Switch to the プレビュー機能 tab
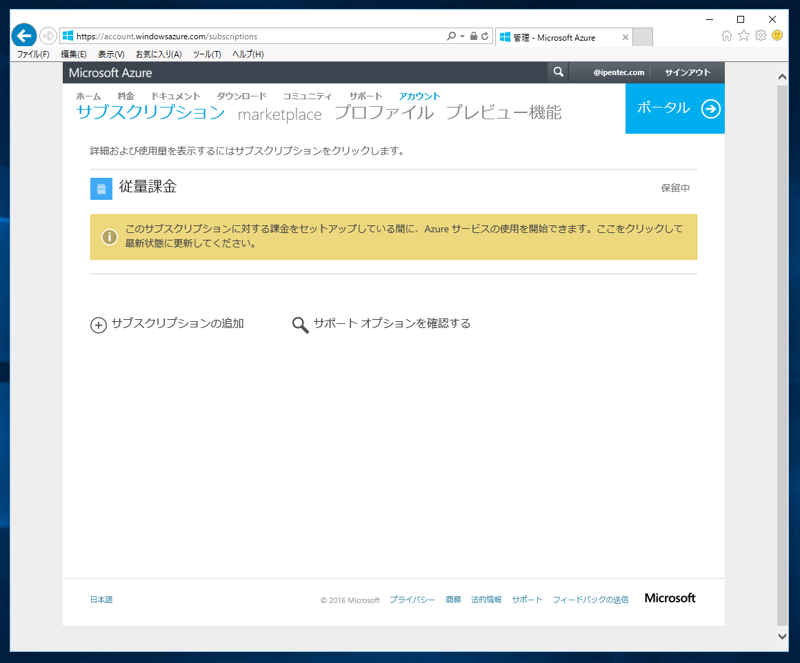 click(x=504, y=112)
